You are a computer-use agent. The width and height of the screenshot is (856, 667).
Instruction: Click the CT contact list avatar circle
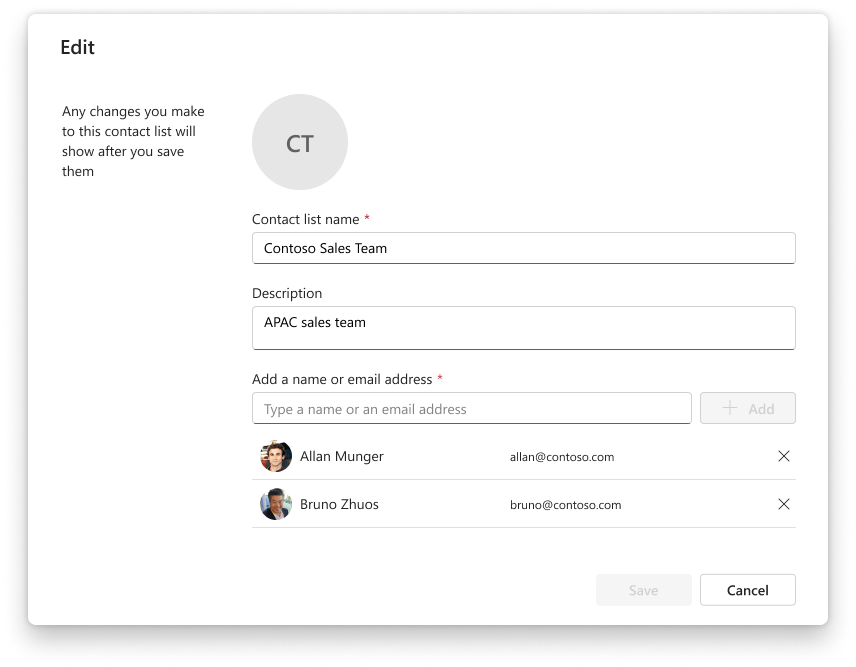[x=299, y=142]
